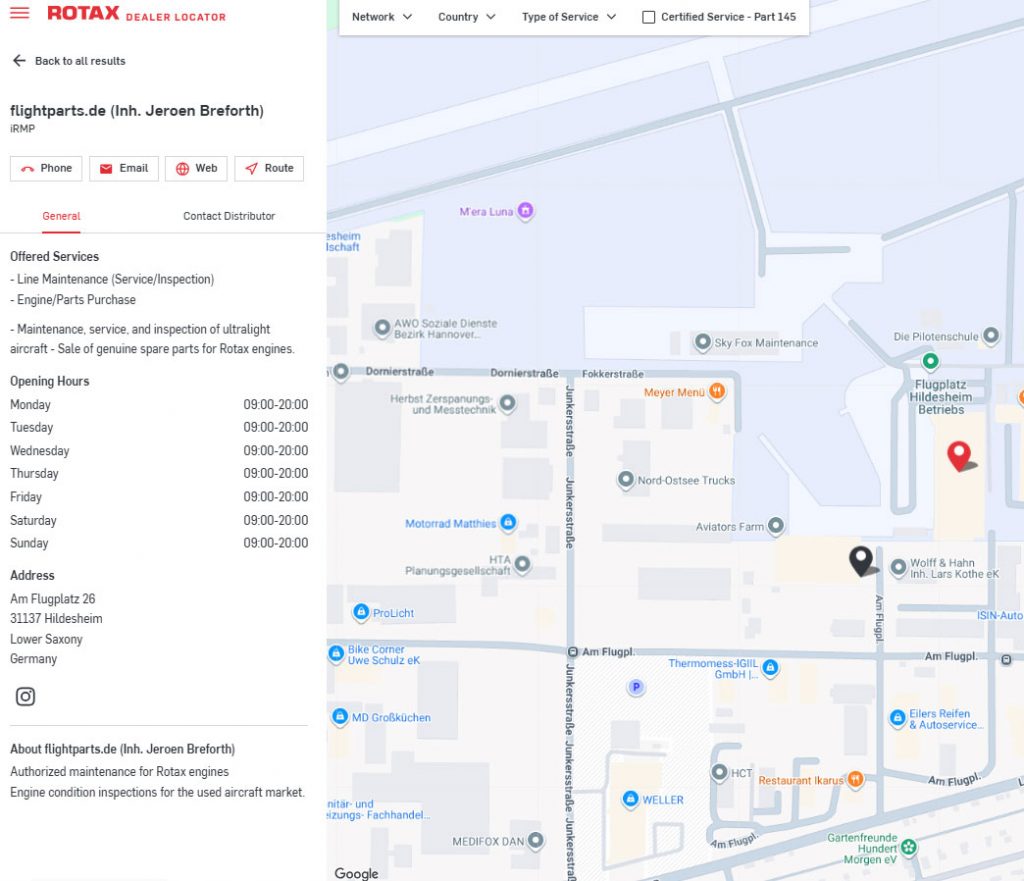Image resolution: width=1024 pixels, height=881 pixels.
Task: Click the Google logo on map
Action: pos(356,873)
